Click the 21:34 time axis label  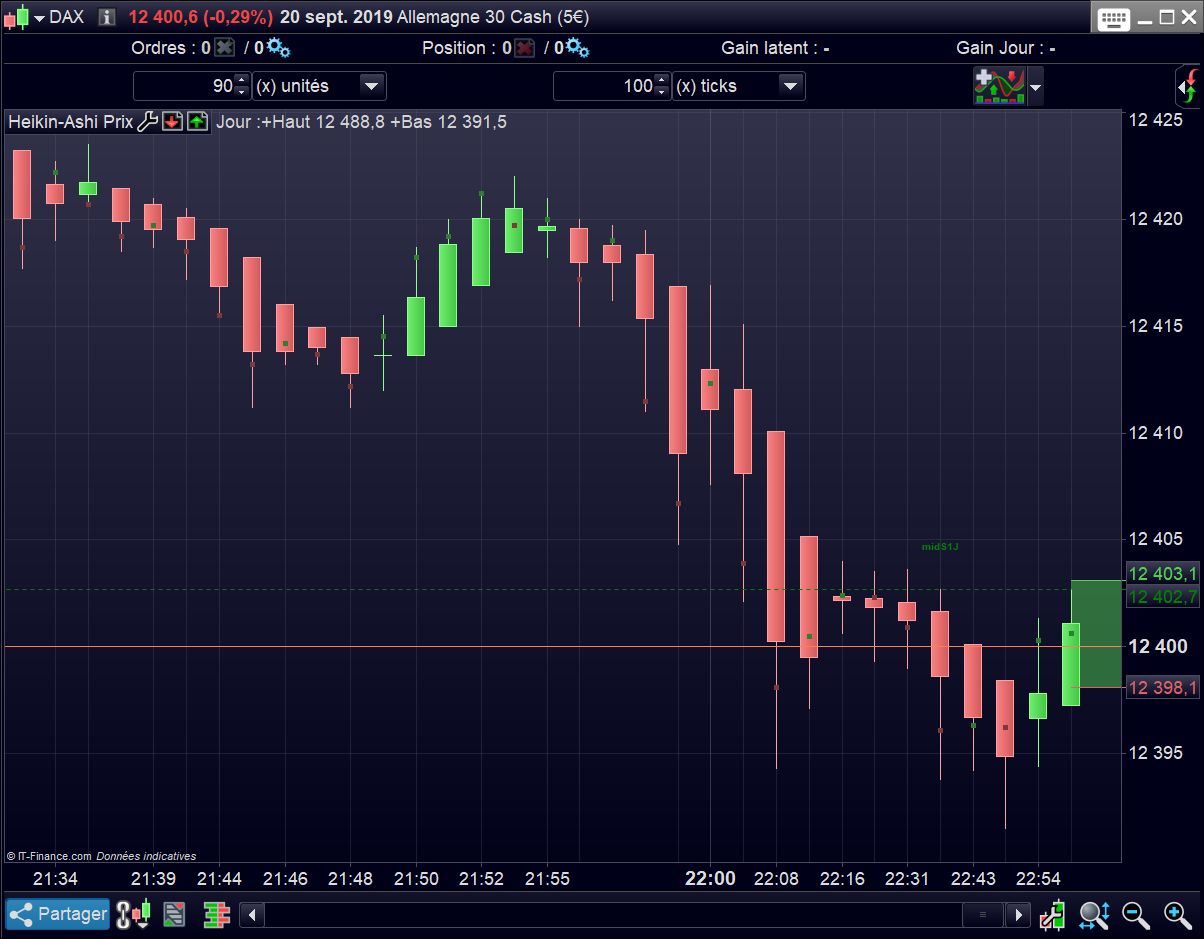pyautogui.click(x=55, y=878)
